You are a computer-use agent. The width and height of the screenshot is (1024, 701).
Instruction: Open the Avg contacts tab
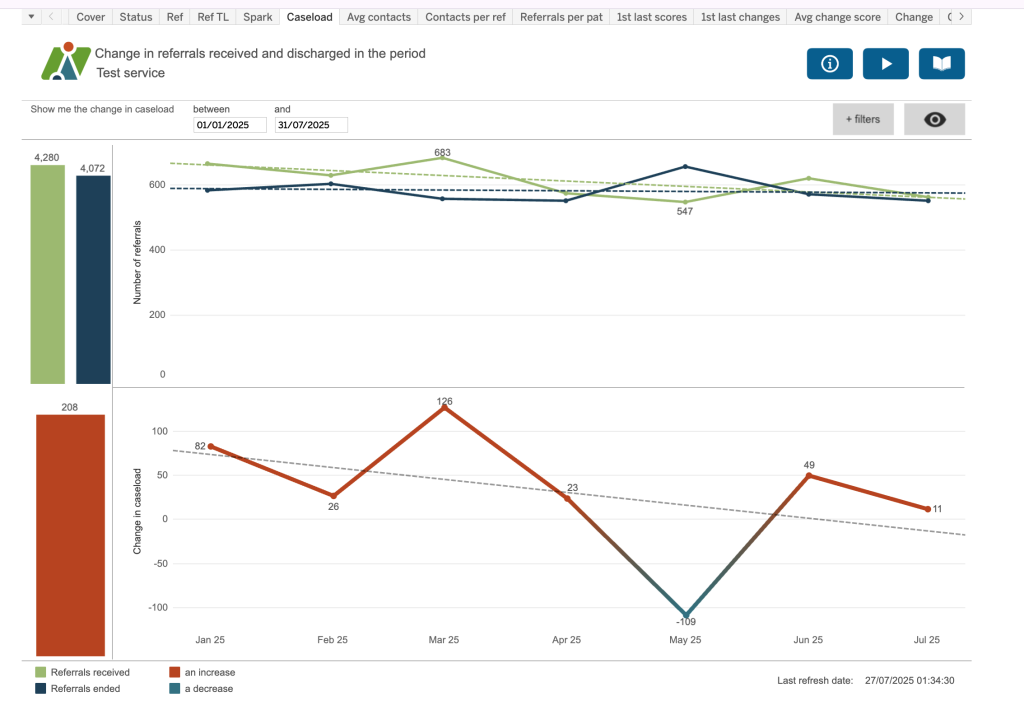click(x=379, y=17)
